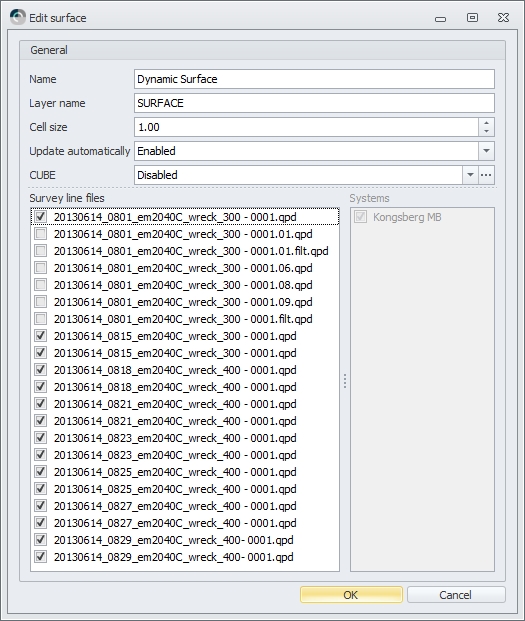
Task: Open the Update automatically dropdown
Action: (x=486, y=151)
